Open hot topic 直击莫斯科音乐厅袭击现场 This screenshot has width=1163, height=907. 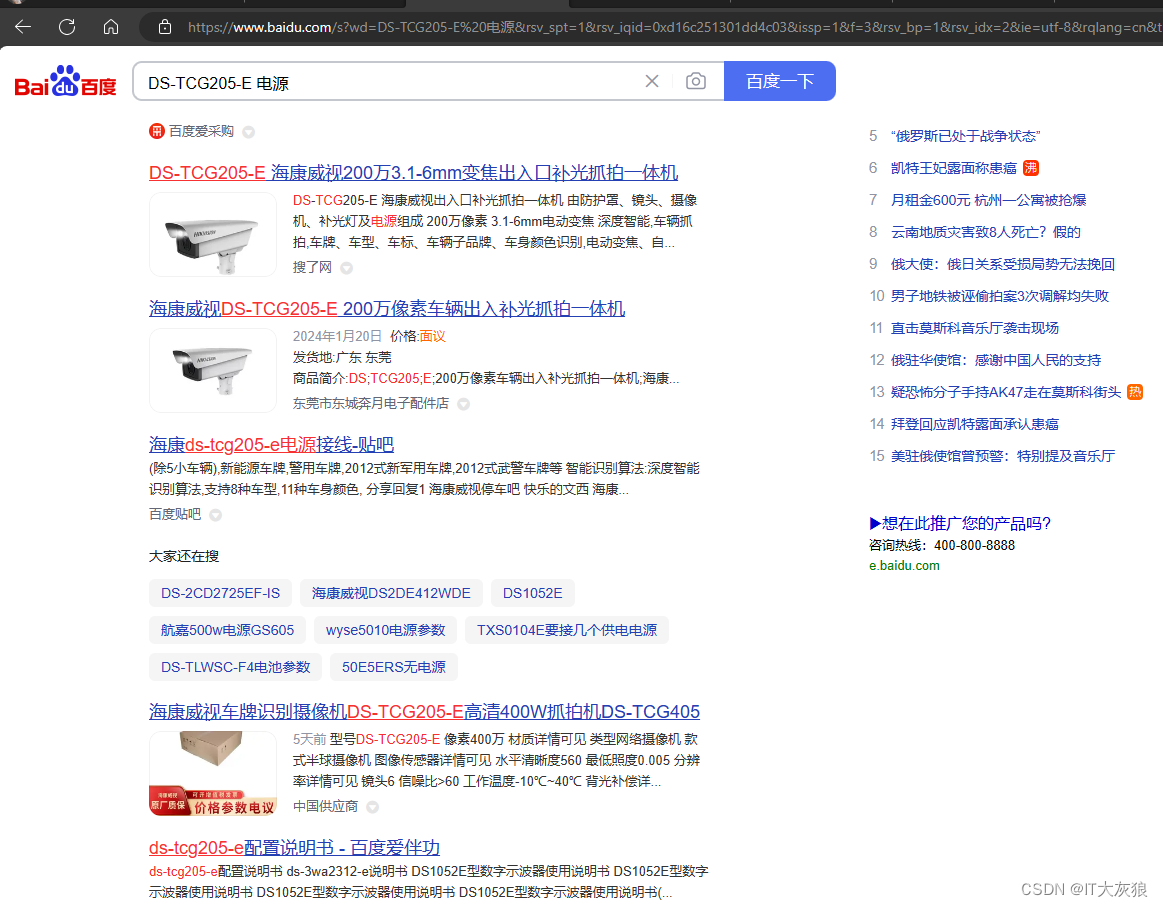[974, 328]
